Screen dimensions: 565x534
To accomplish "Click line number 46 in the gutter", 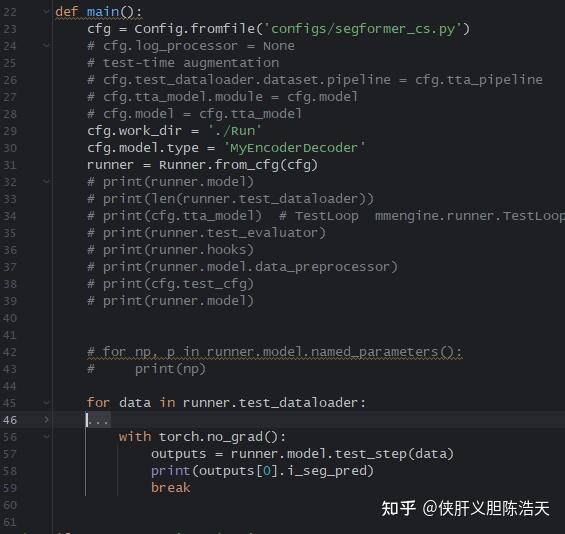I will 10,420.
